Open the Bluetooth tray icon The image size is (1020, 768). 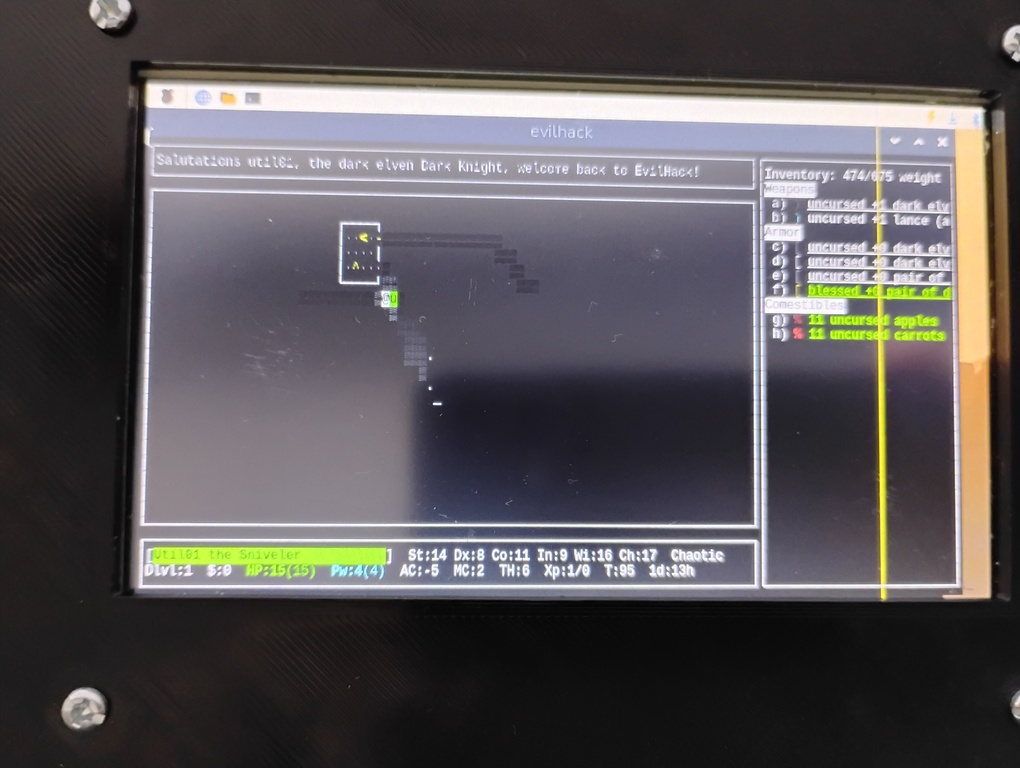point(976,120)
